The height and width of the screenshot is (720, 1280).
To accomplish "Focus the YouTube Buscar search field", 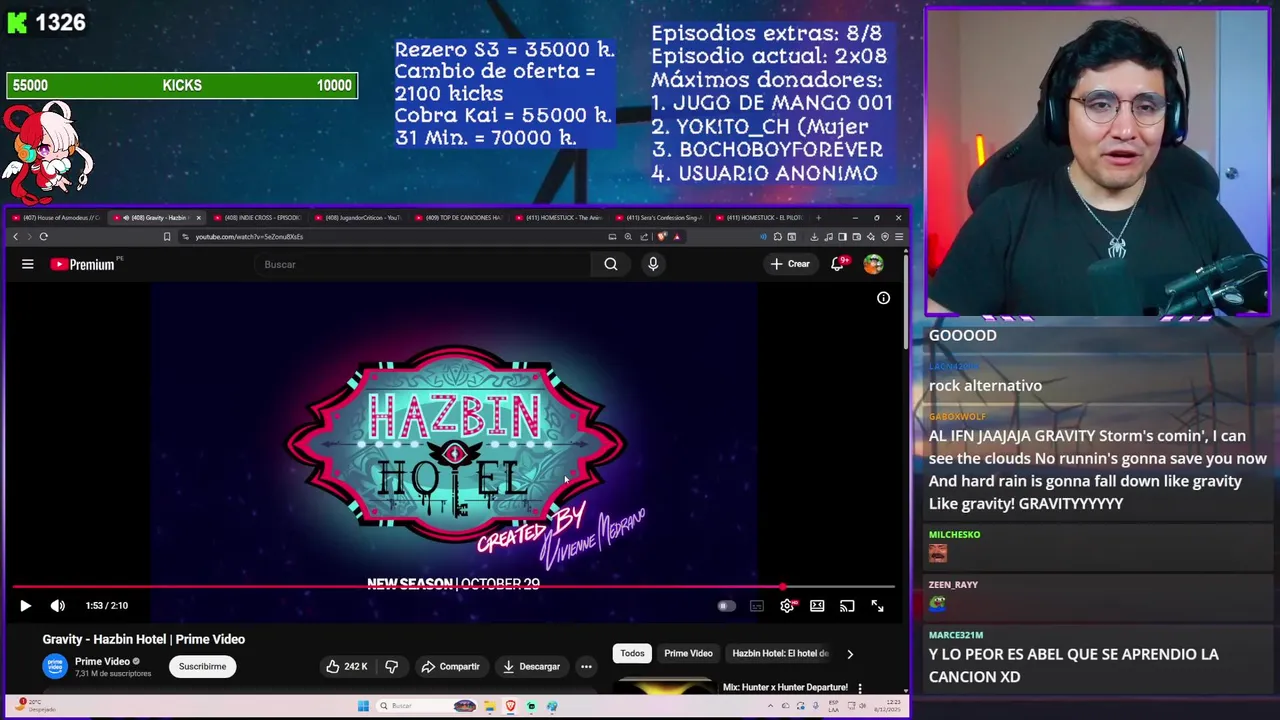I will (425, 264).
